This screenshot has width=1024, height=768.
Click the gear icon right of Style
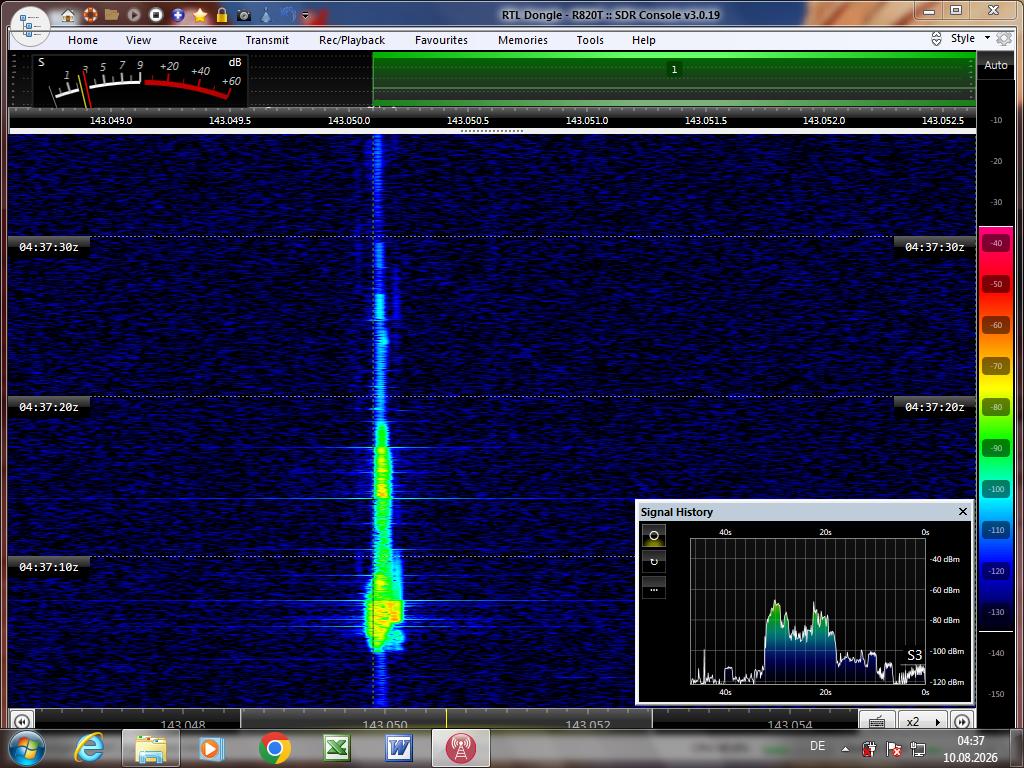pyautogui.click(x=1004, y=39)
